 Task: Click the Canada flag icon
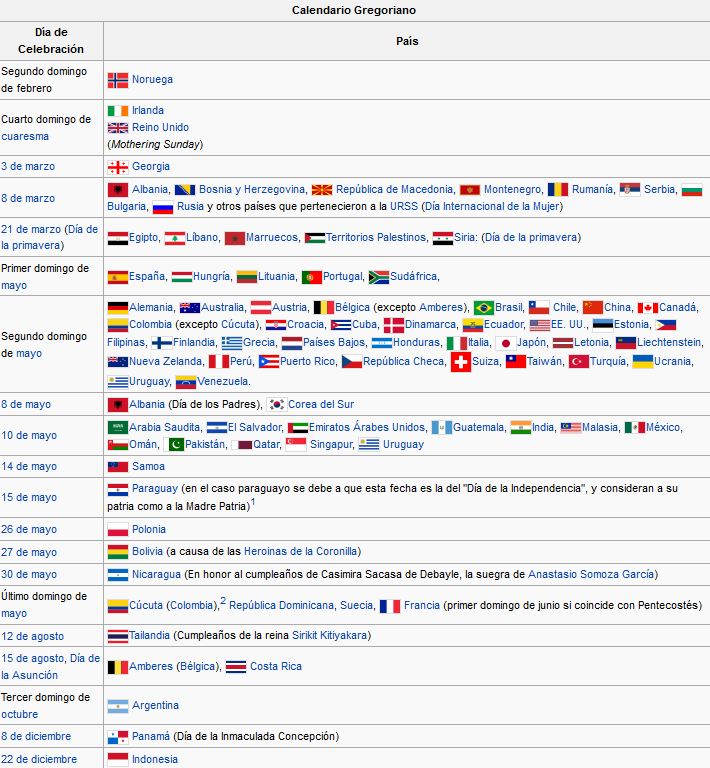pos(647,308)
